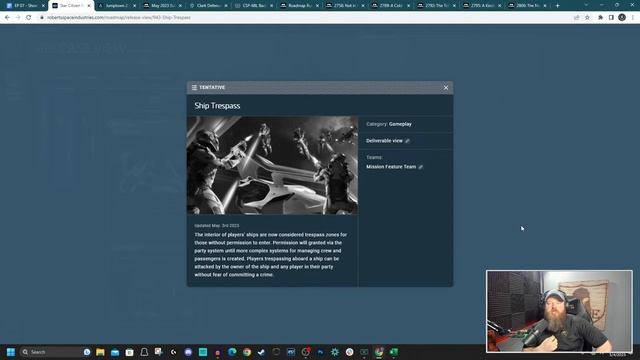This screenshot has height=360, width=640.
Task: Select the Gameplay category label
Action: click(400, 124)
